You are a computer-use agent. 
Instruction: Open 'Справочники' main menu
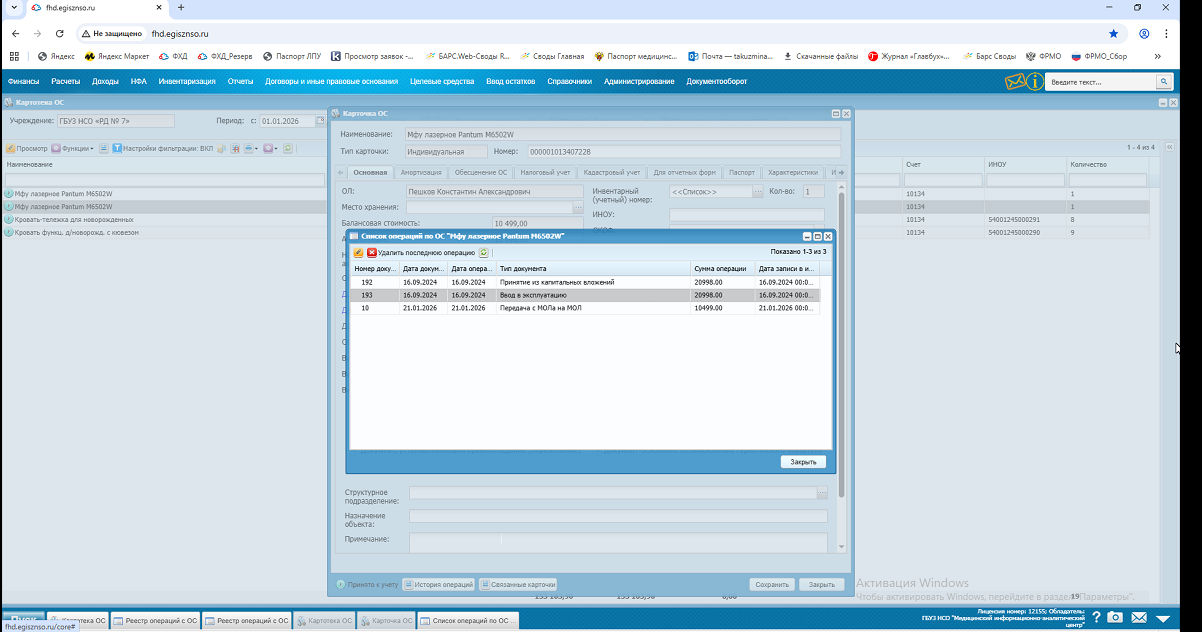pos(570,81)
